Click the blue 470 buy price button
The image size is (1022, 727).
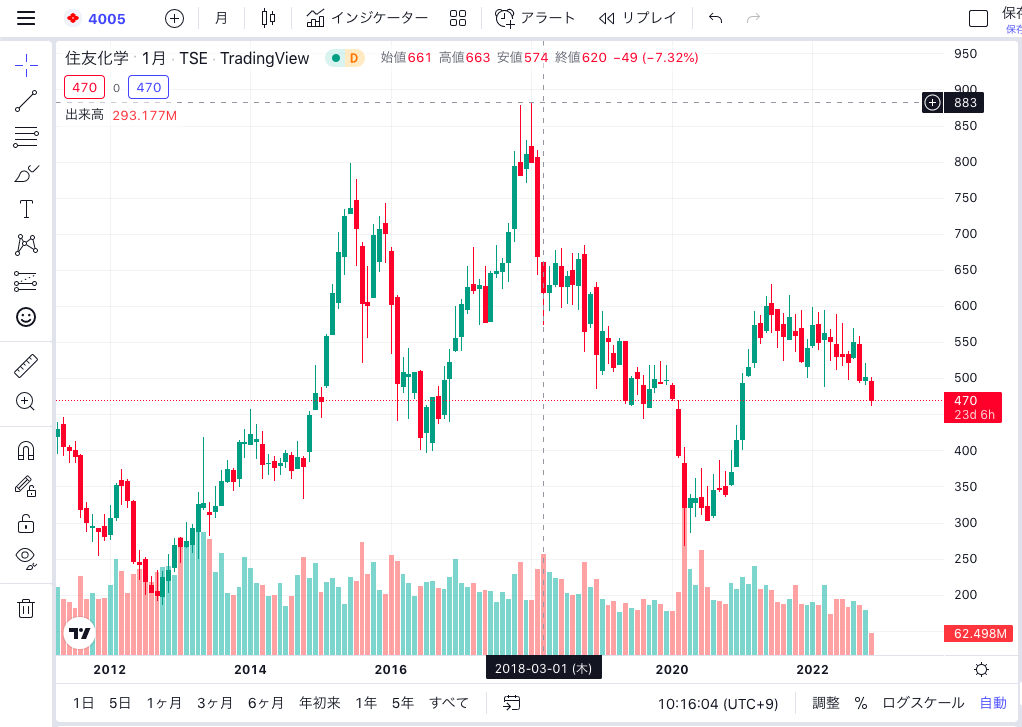[x=149, y=87]
